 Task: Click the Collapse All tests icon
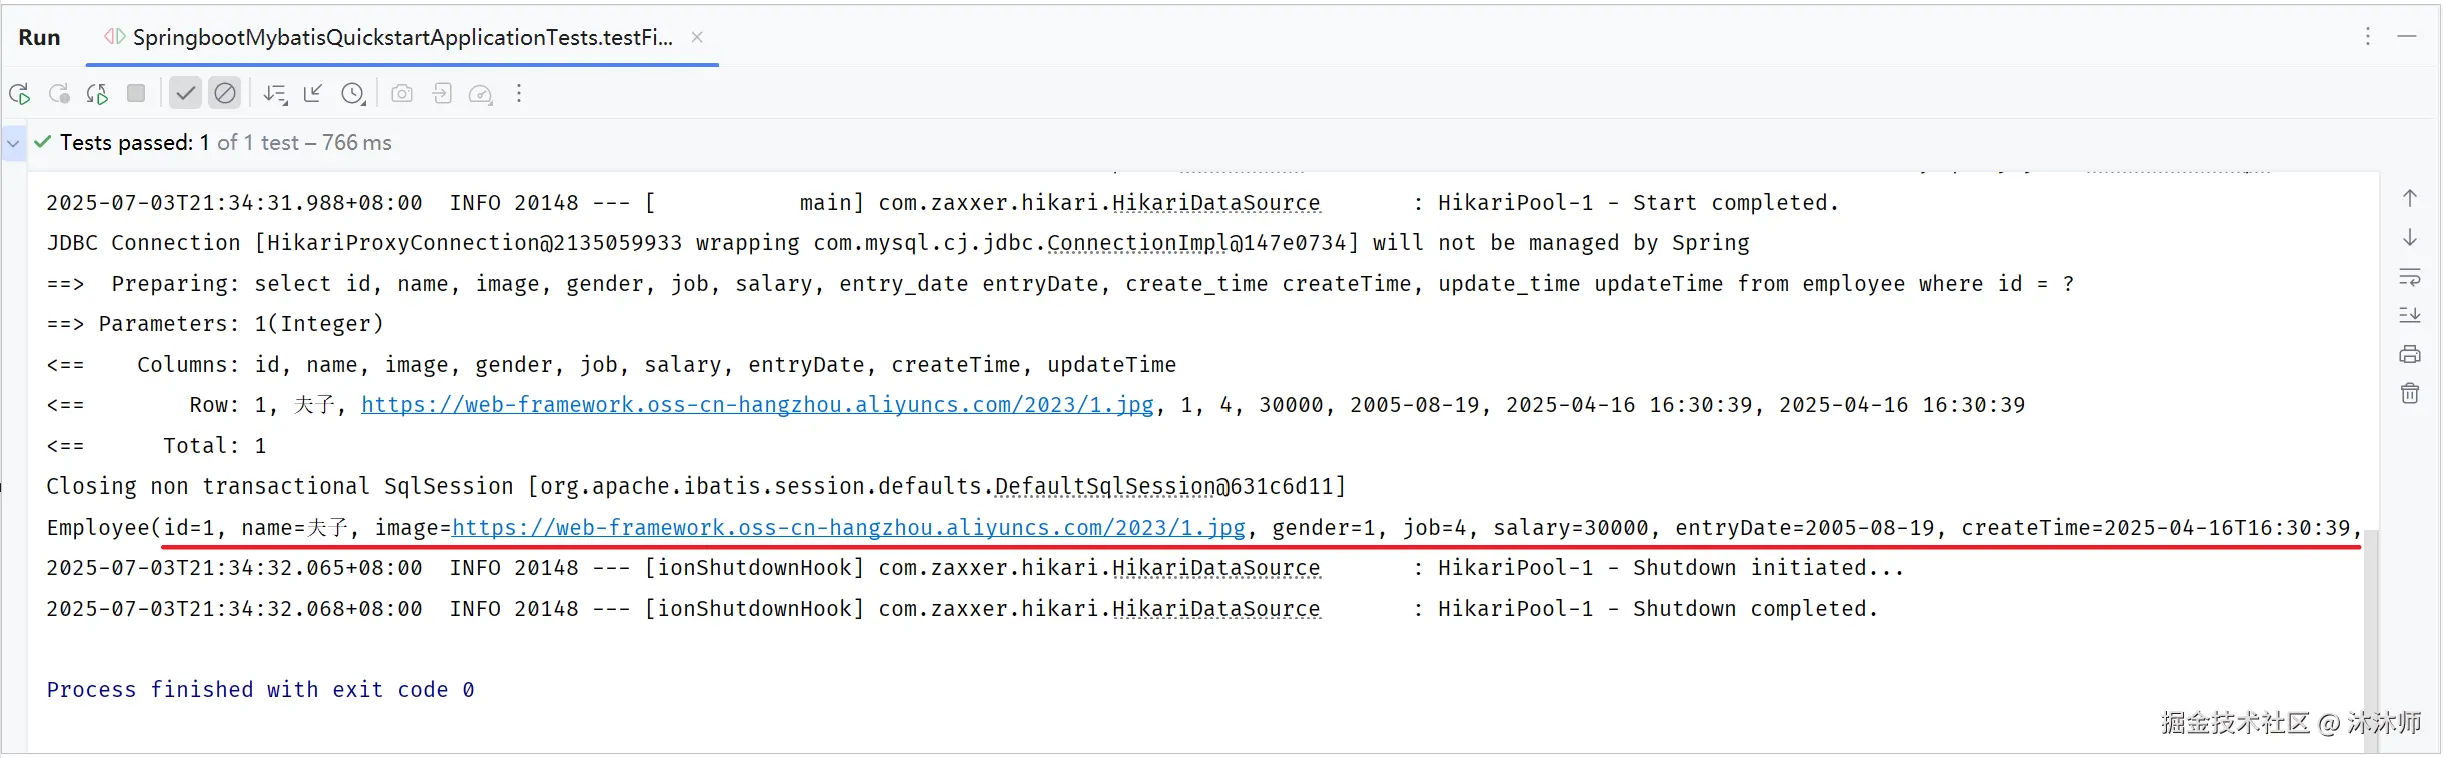click(313, 93)
